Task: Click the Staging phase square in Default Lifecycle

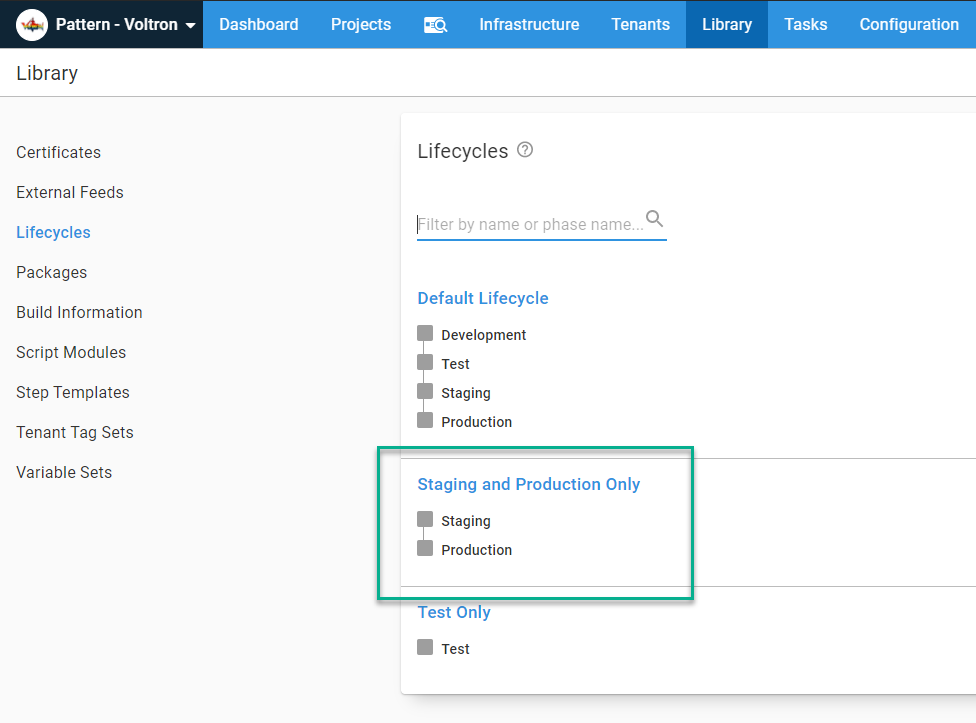Action: pyautogui.click(x=425, y=392)
